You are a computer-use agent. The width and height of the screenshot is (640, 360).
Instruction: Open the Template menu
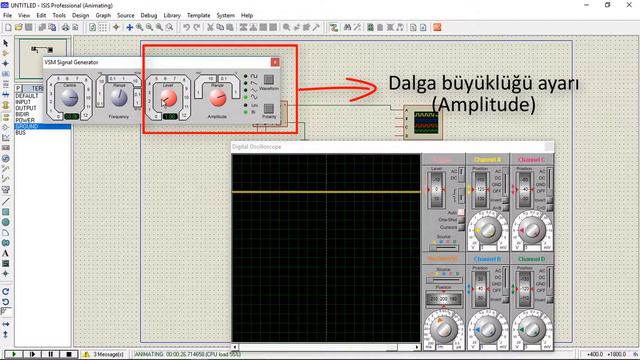click(x=198, y=15)
